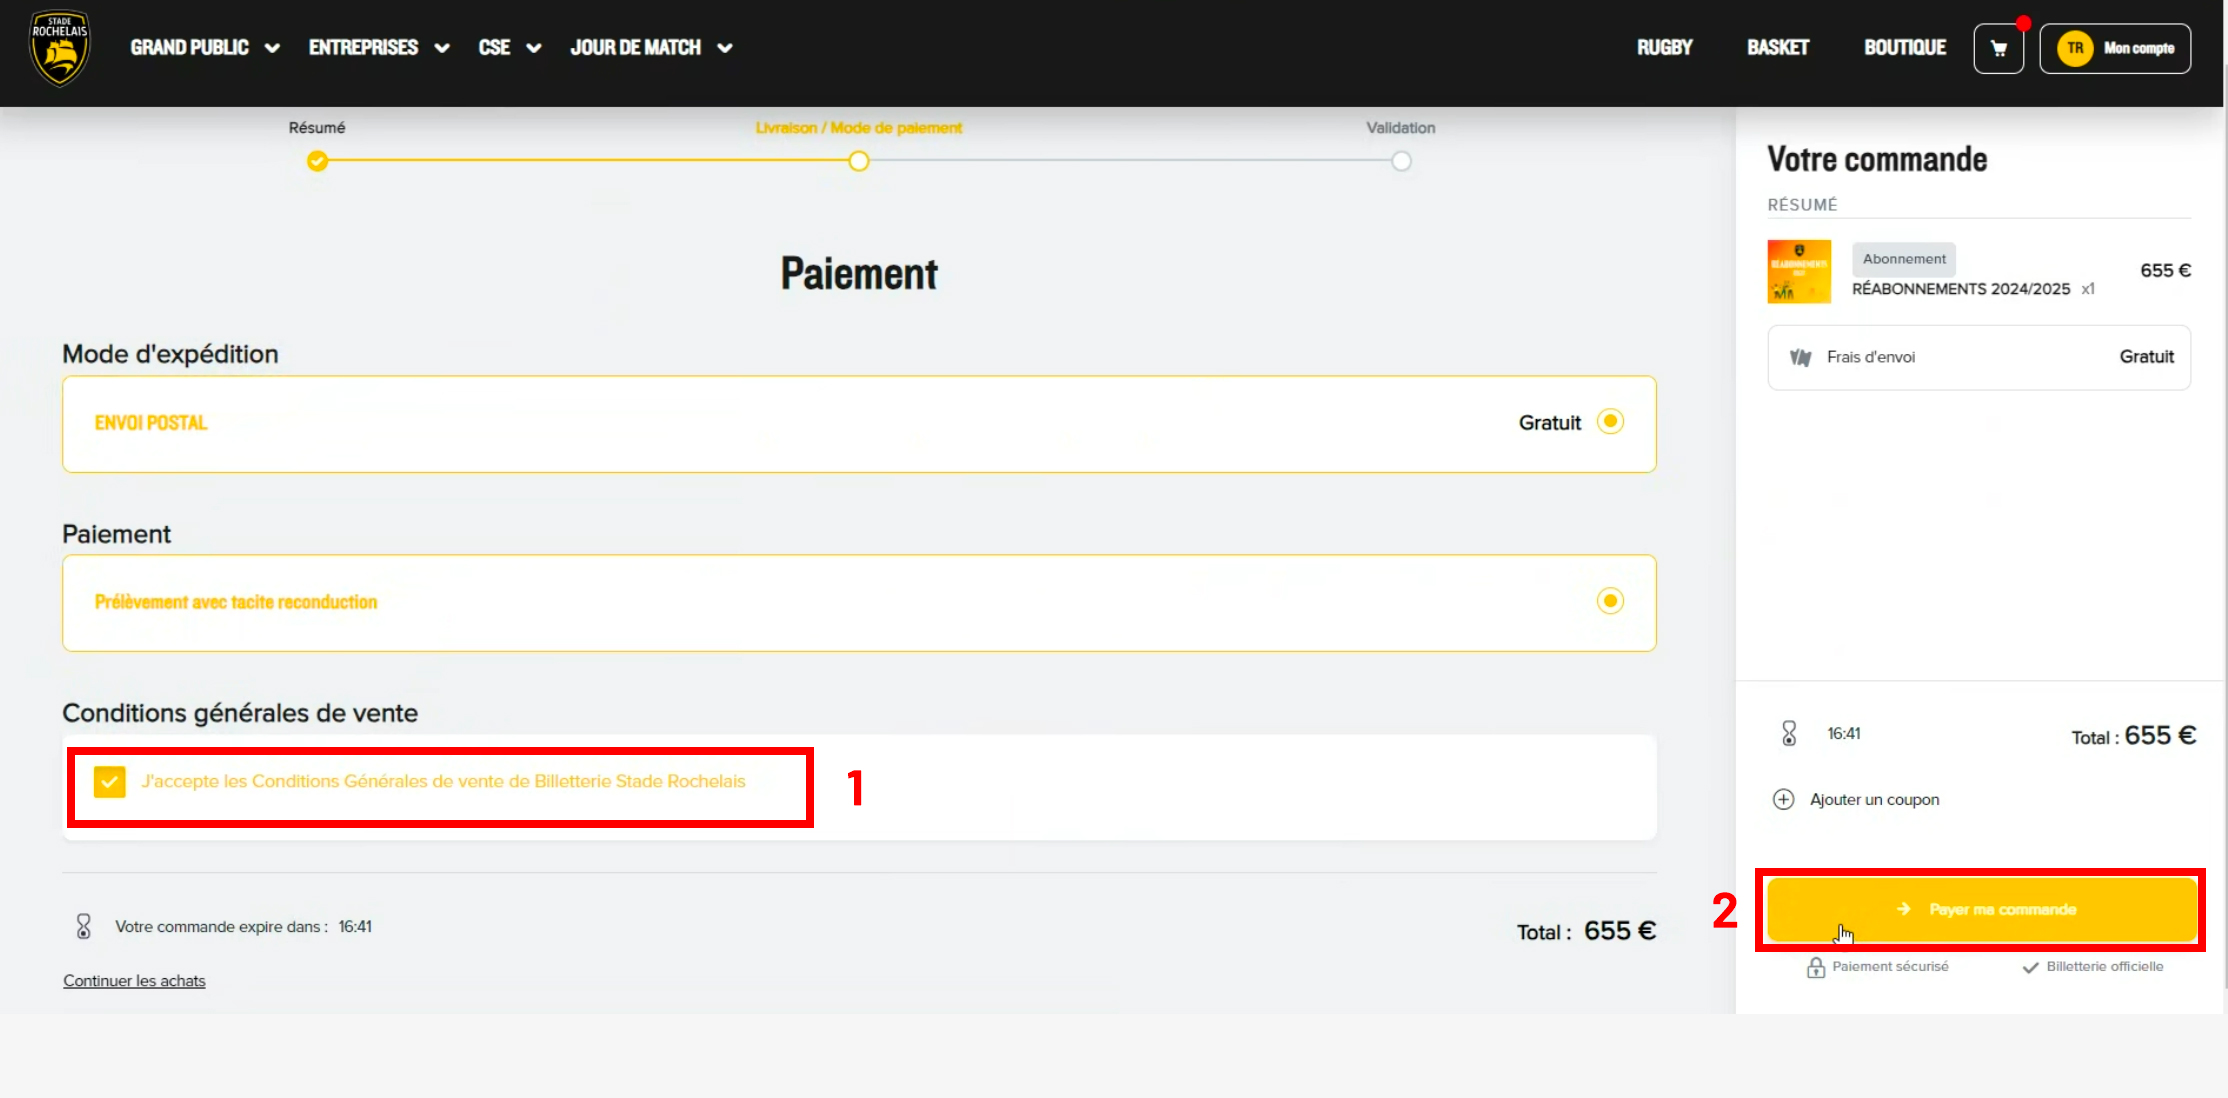2228x1098 pixels.
Task: Accept the Conditions Générales de vente checkbox
Action: pos(109,781)
